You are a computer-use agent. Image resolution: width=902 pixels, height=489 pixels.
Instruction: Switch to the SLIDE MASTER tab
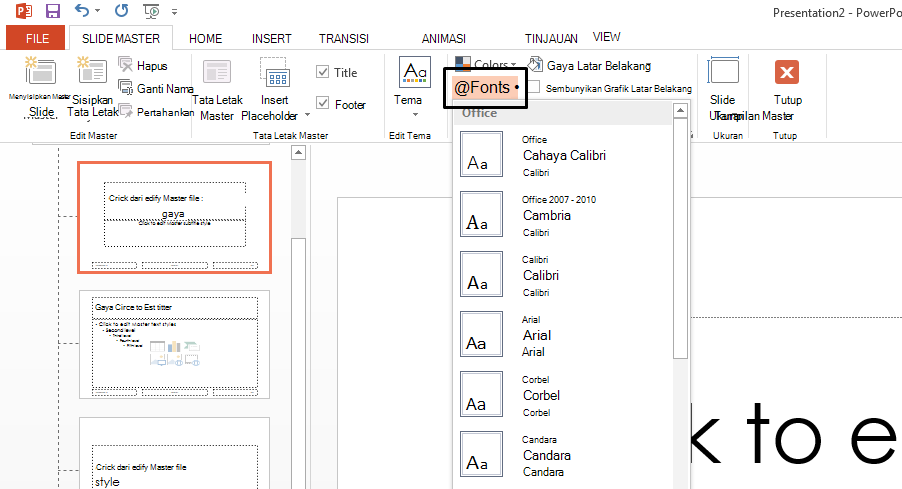pos(121,39)
